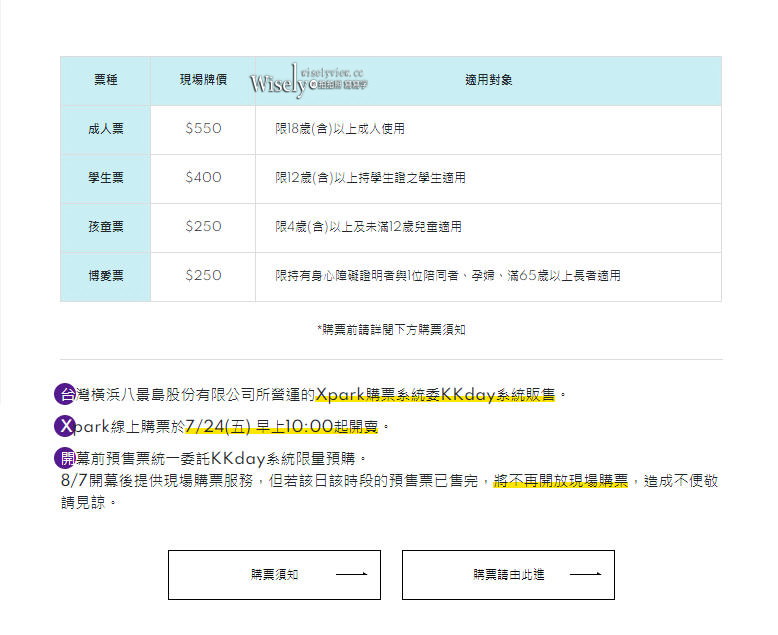Click arrow icon in 購票須知 button
The height and width of the screenshot is (635, 778).
coord(351,574)
